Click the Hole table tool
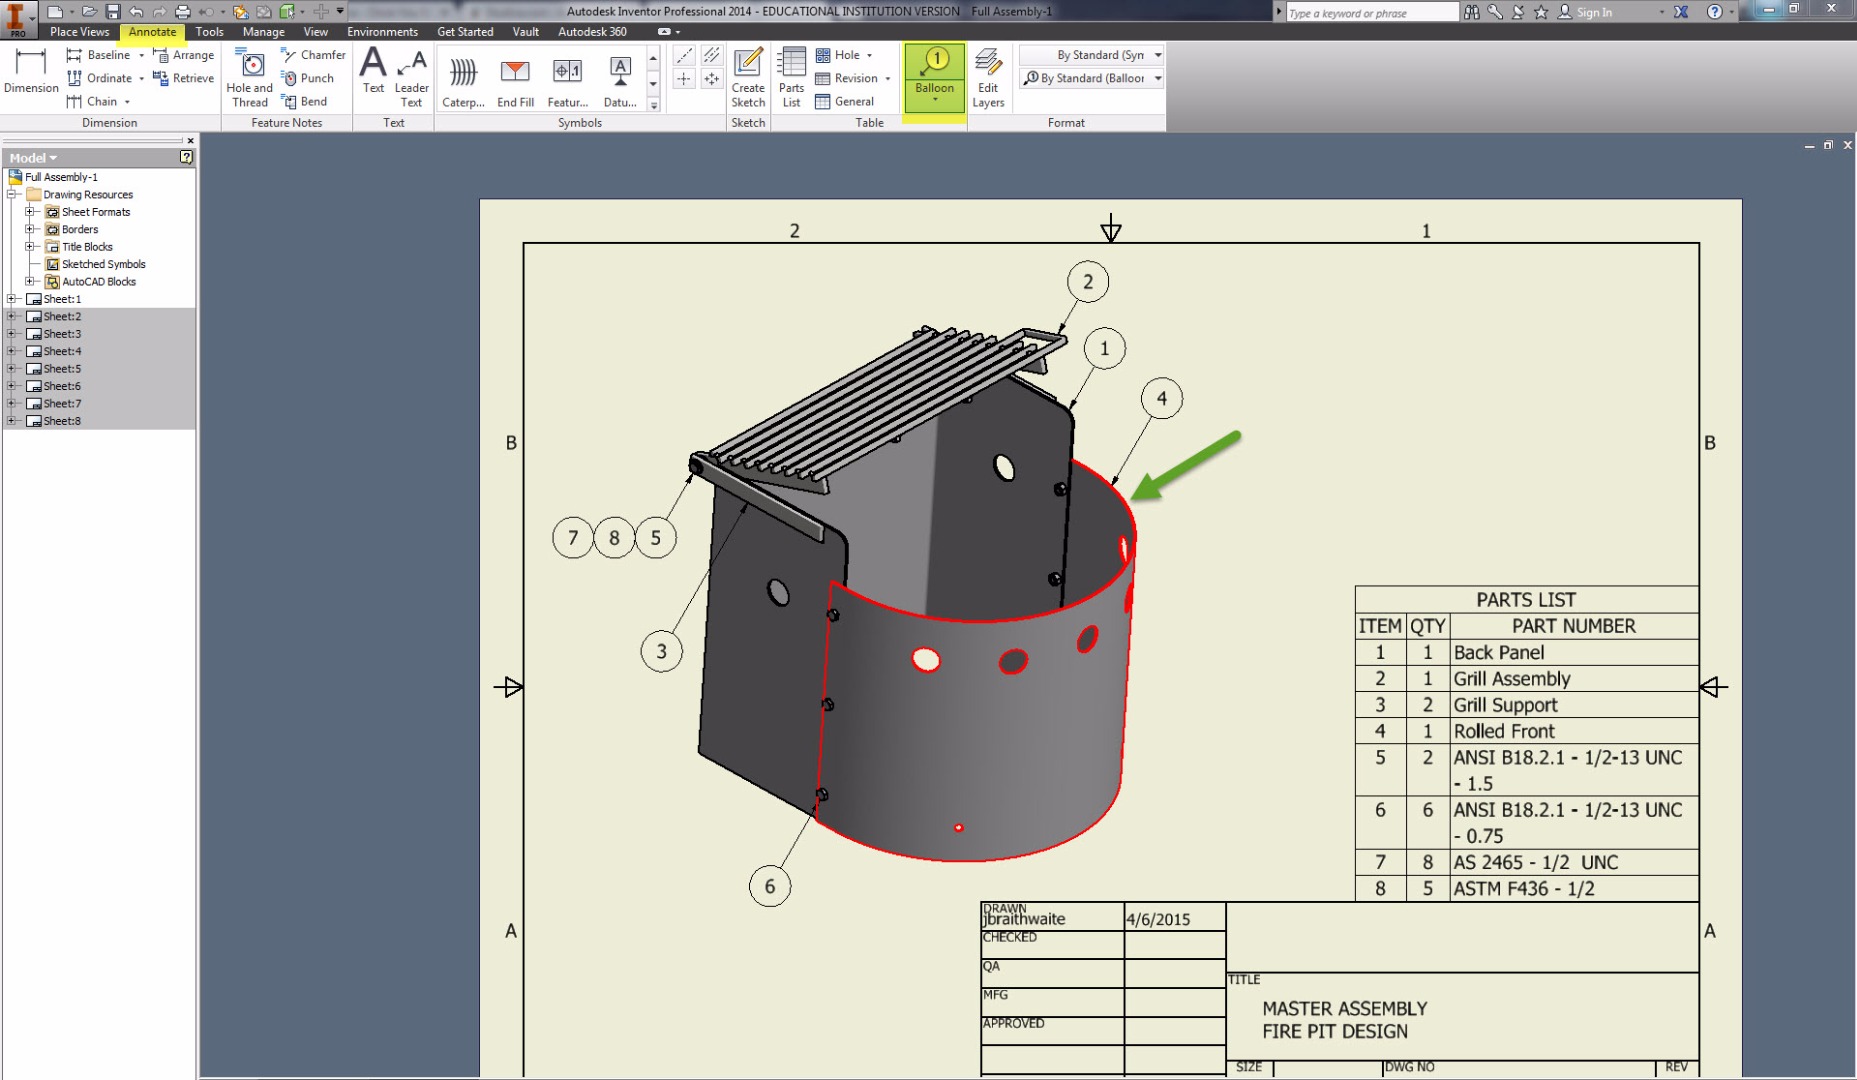 click(838, 55)
